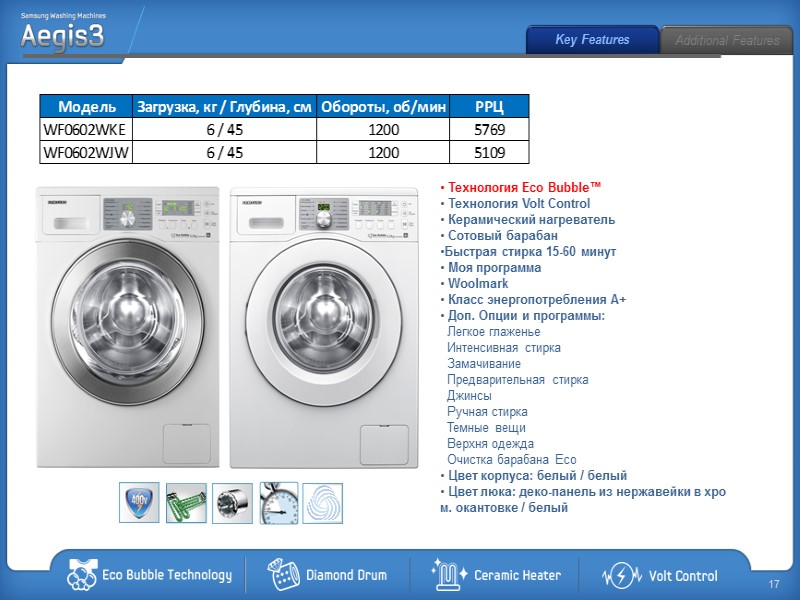Click the Обороты, об/мин column header

383,107
